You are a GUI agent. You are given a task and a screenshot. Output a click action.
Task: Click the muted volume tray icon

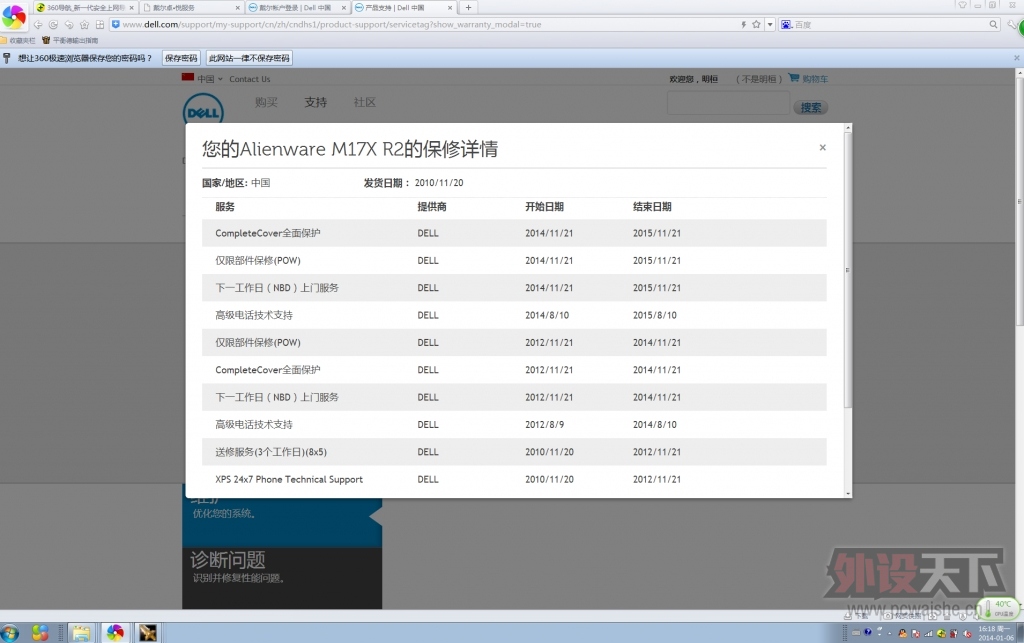[967, 633]
